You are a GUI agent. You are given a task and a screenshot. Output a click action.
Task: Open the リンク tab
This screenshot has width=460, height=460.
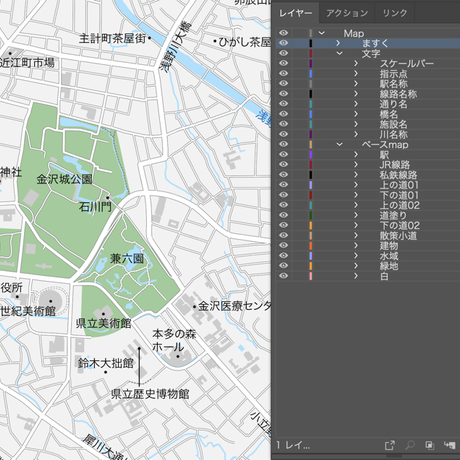coord(395,13)
